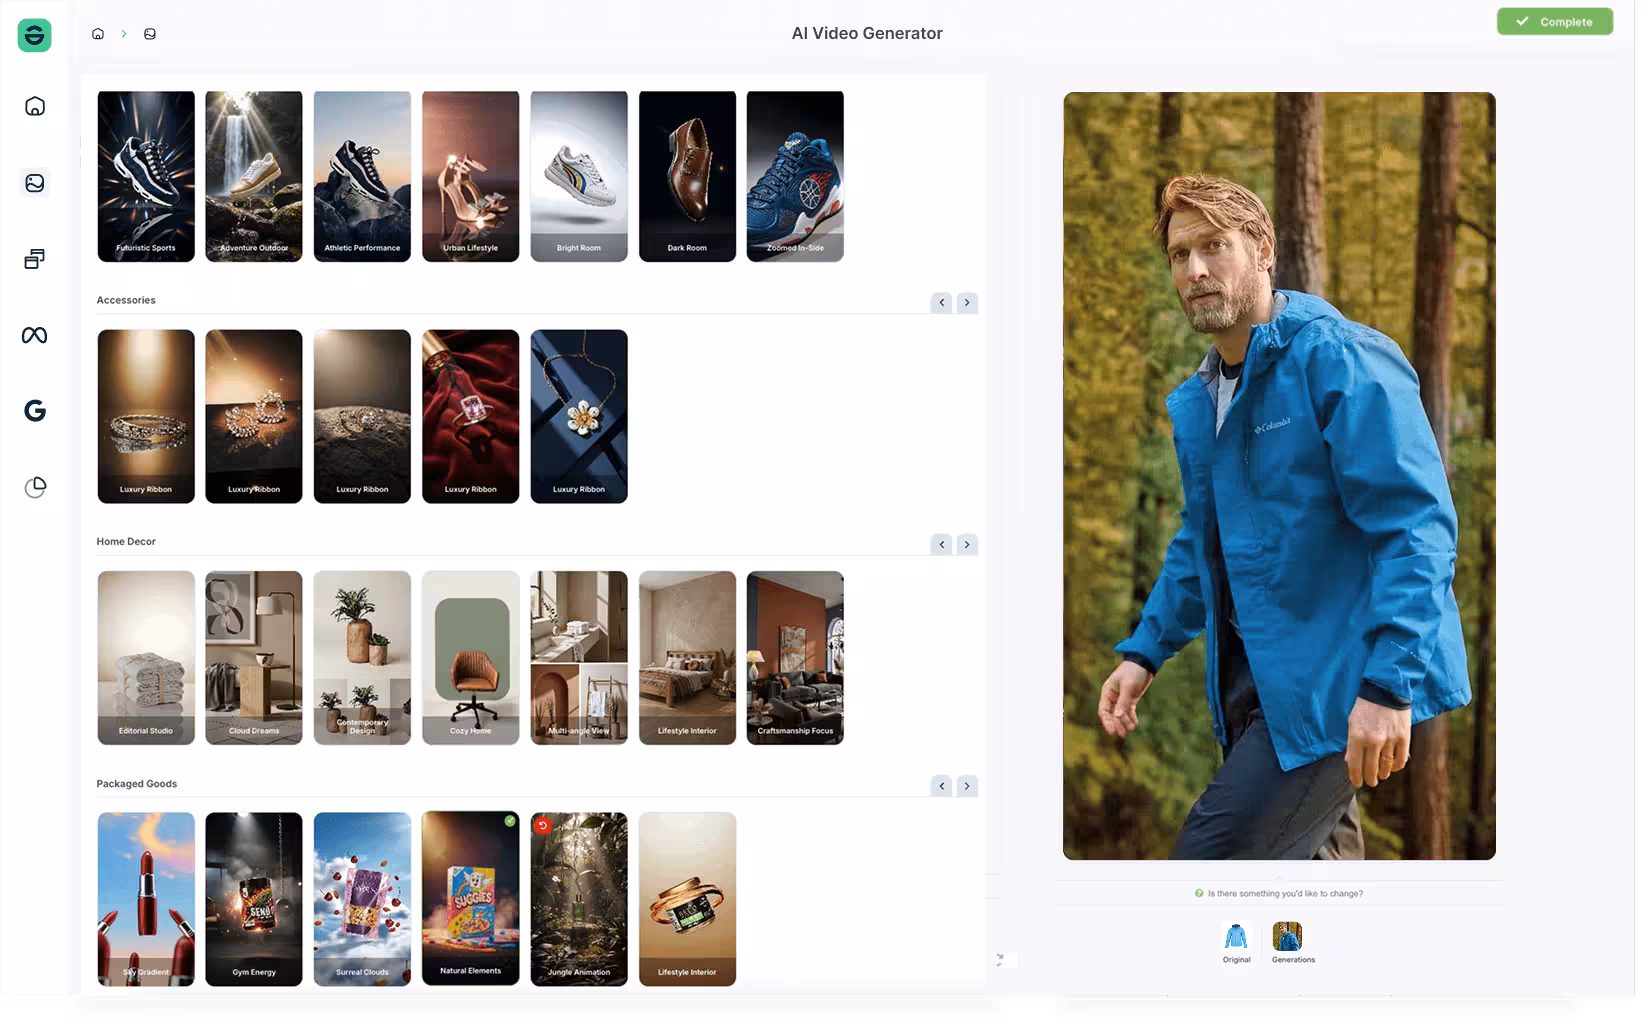Click the Complete button
Image resolution: width=1648 pixels, height=1028 pixels.
(1555, 21)
